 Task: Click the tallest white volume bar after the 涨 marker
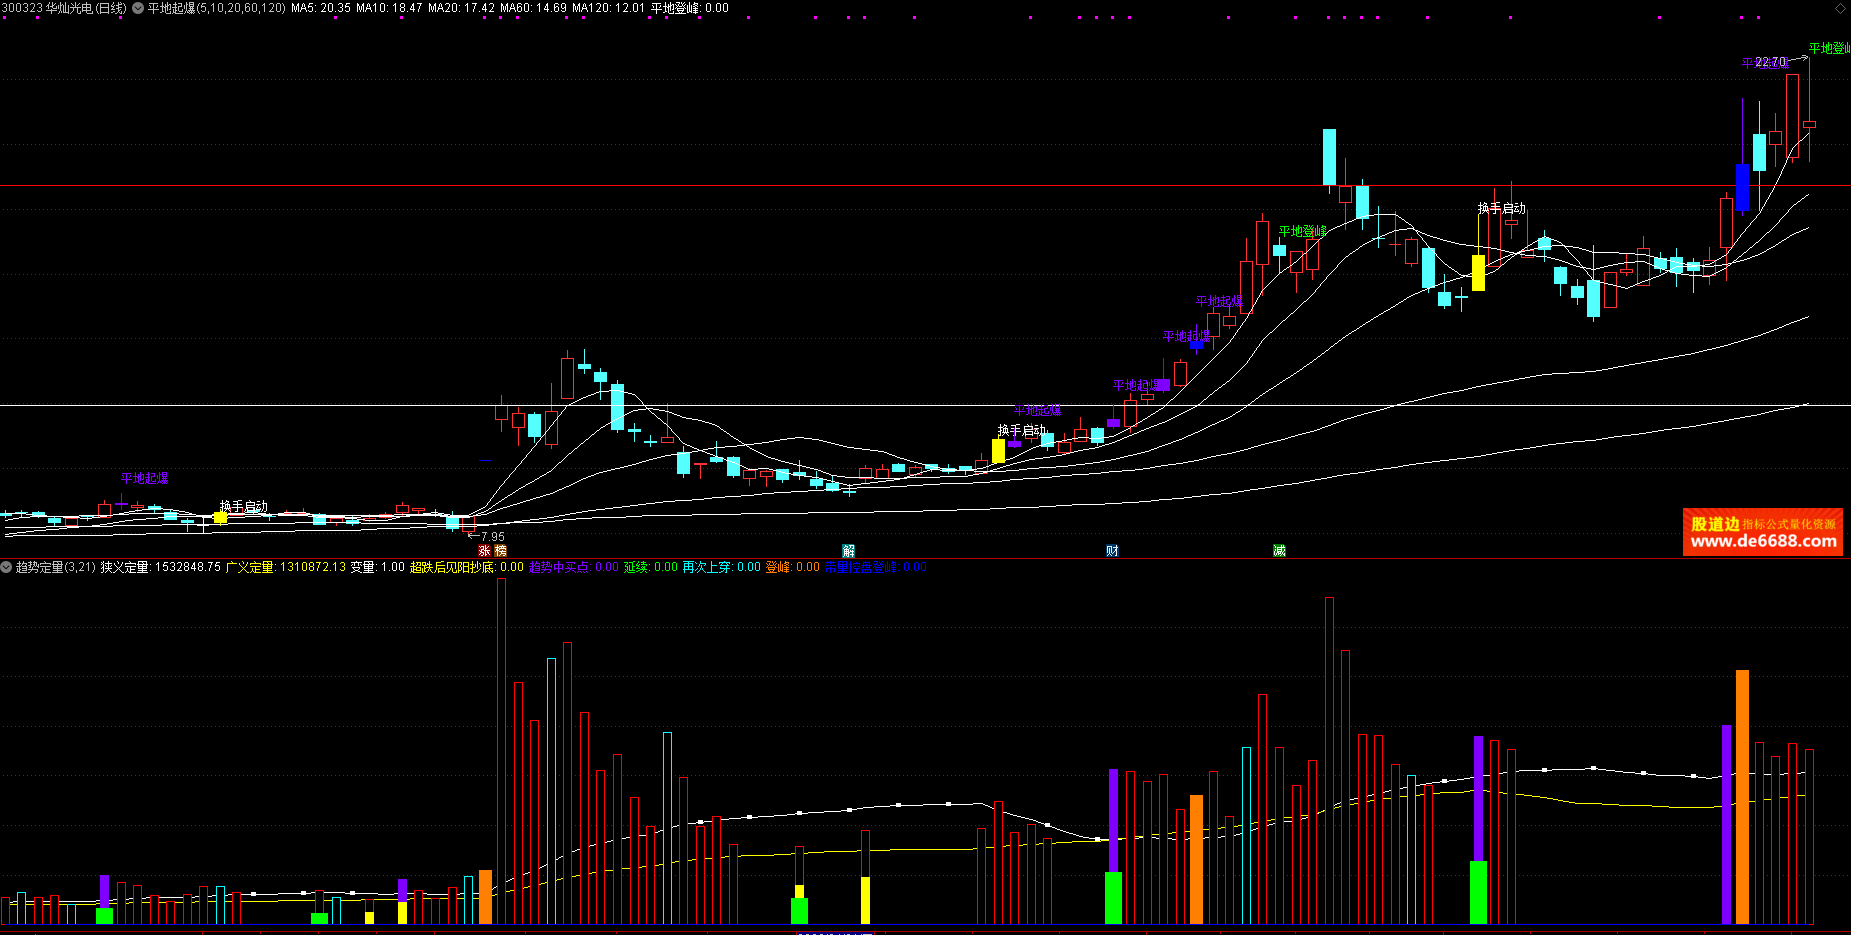501,751
